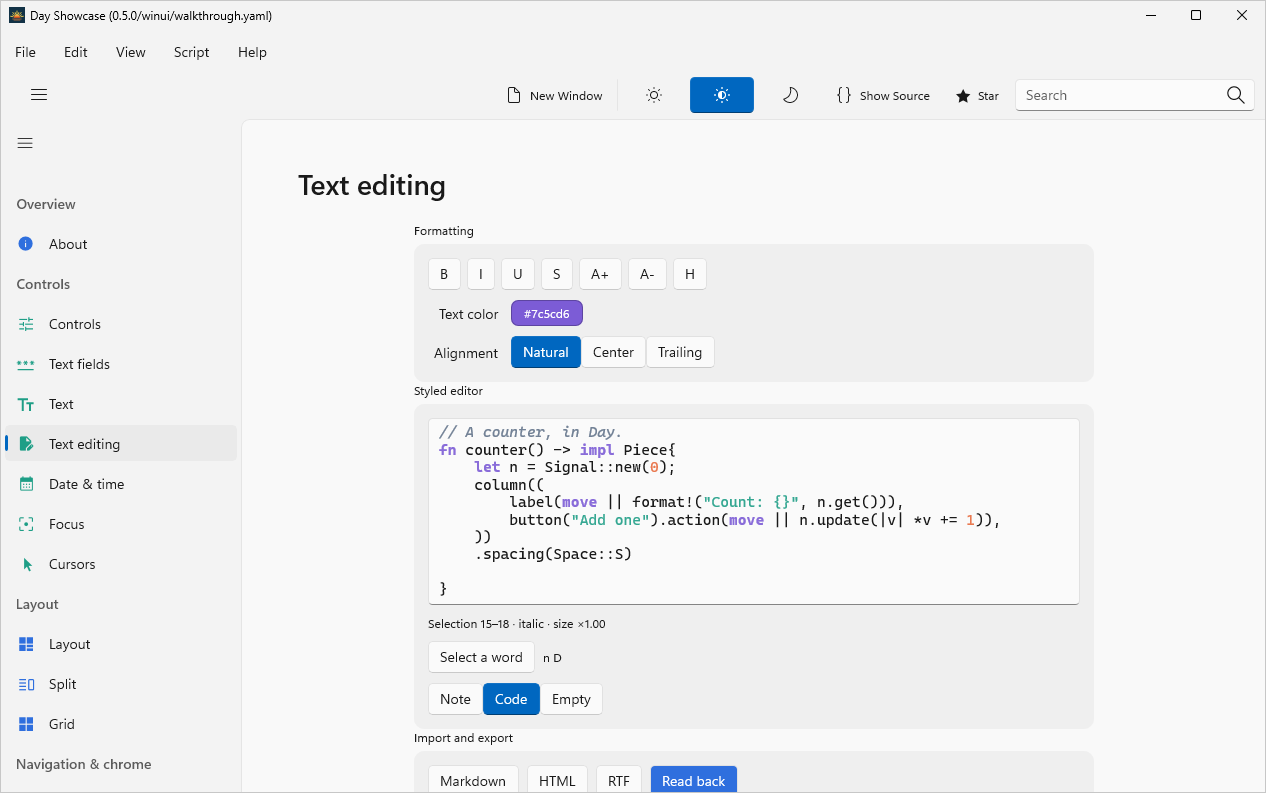Open the Cursors page
The width and height of the screenshot is (1266, 793).
pyautogui.click(x=121, y=564)
